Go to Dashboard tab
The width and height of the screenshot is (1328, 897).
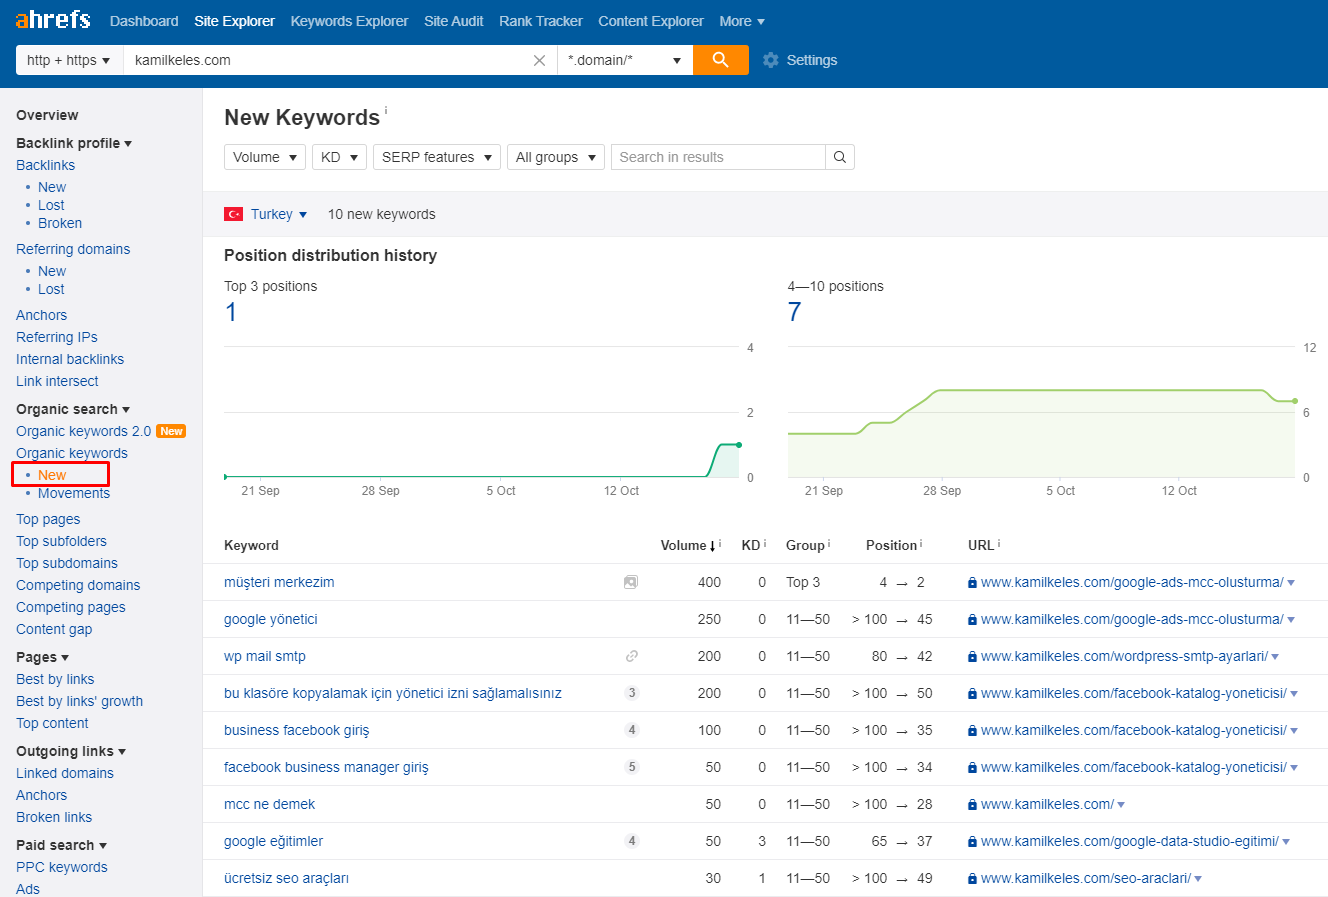click(x=144, y=21)
